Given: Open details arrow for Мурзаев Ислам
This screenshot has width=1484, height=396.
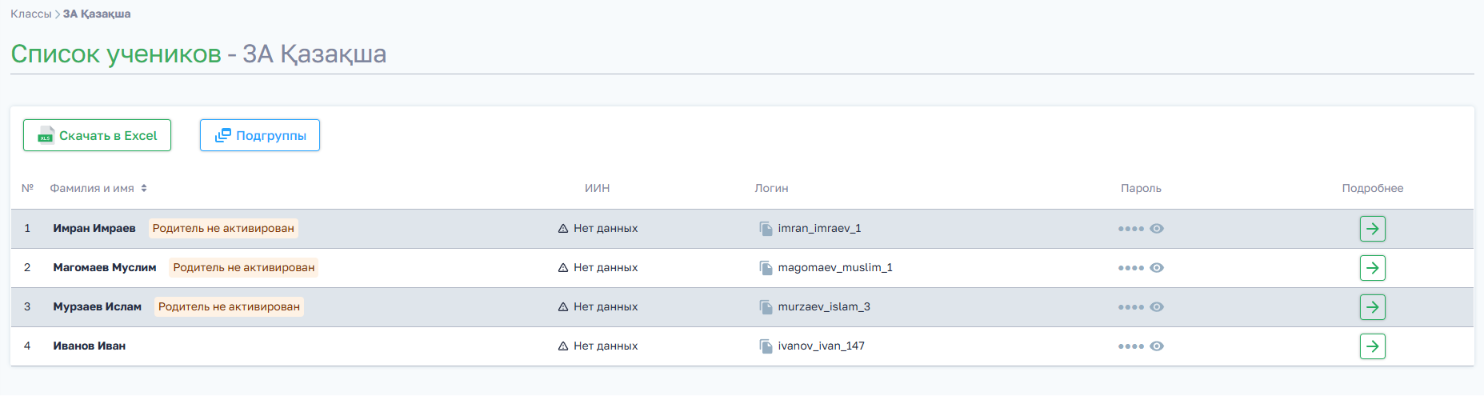Looking at the screenshot, I should [1373, 307].
